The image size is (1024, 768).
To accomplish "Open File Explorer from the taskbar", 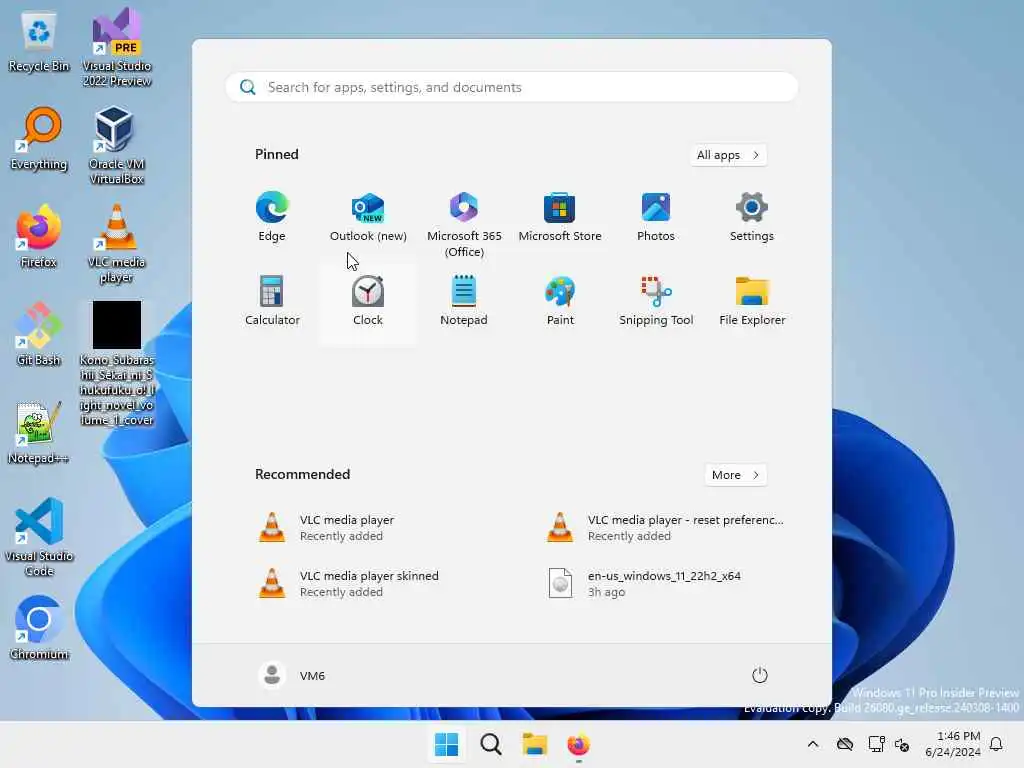I will [x=534, y=744].
